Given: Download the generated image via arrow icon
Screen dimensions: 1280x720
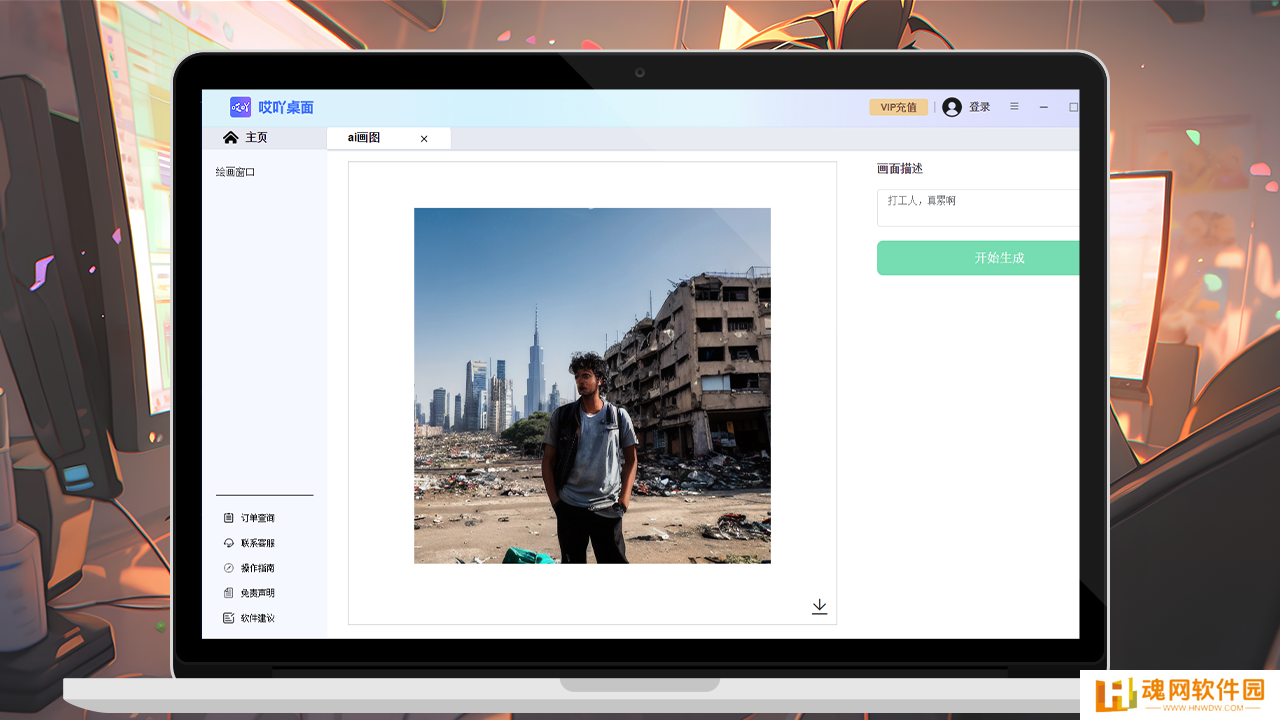Looking at the screenshot, I should click(x=819, y=607).
